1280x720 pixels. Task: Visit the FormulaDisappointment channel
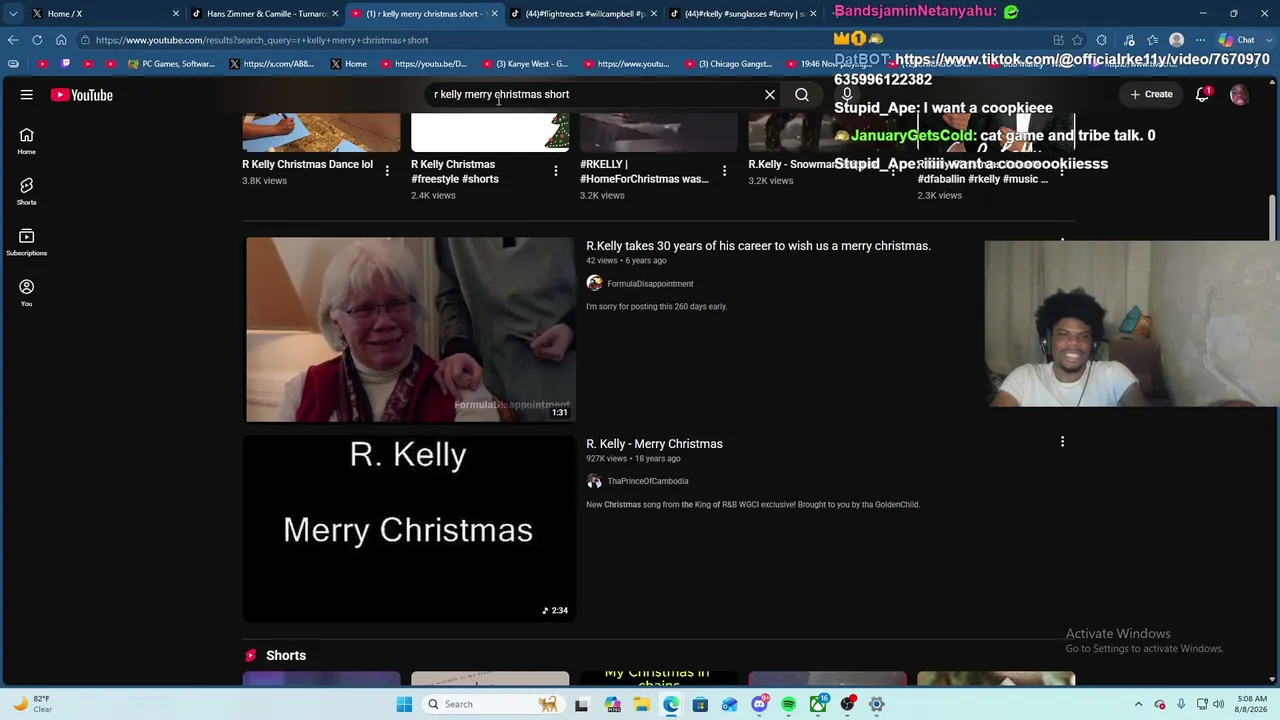(650, 284)
